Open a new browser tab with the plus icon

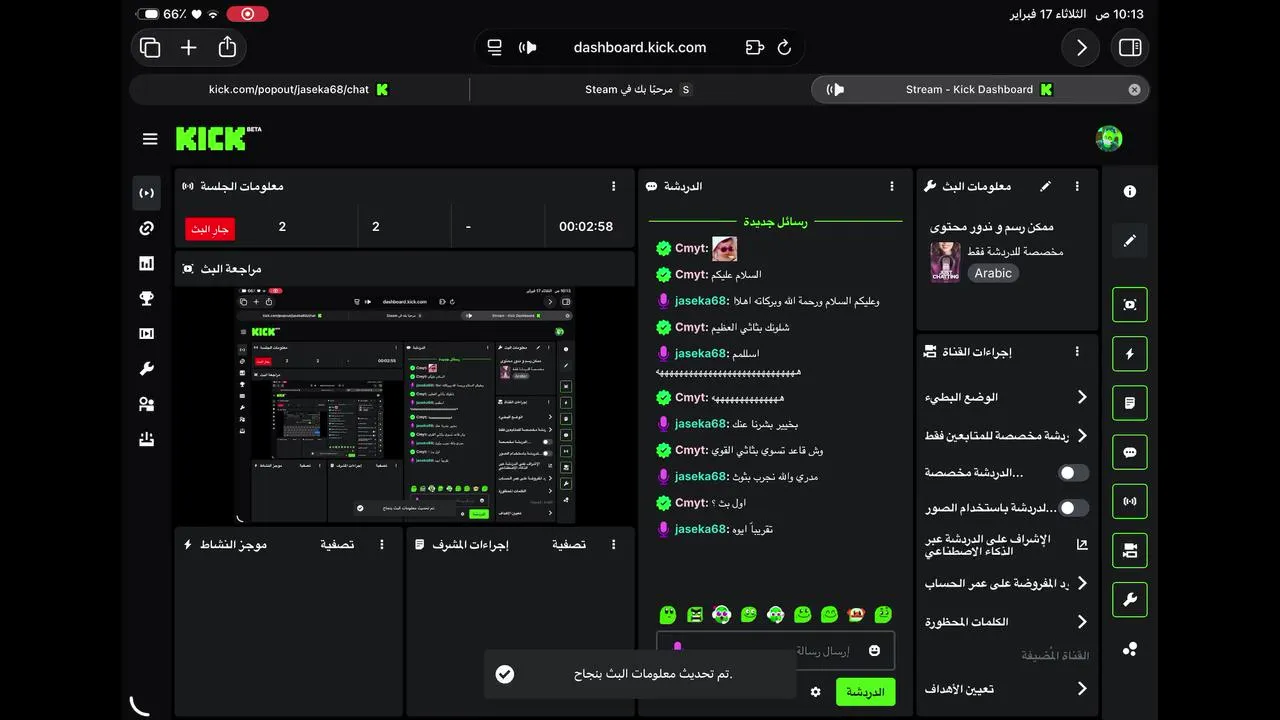point(188,47)
